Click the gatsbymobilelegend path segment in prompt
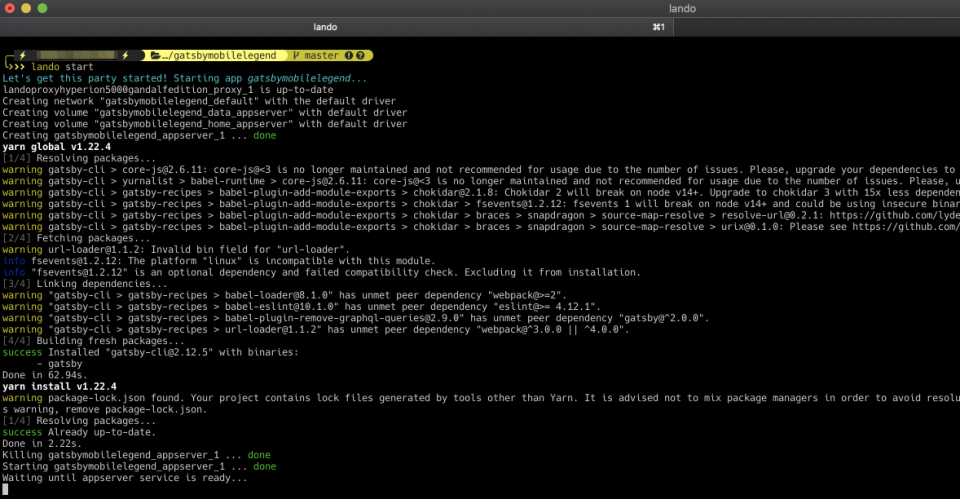Image resolution: width=960 pixels, height=499 pixels. click(219, 55)
